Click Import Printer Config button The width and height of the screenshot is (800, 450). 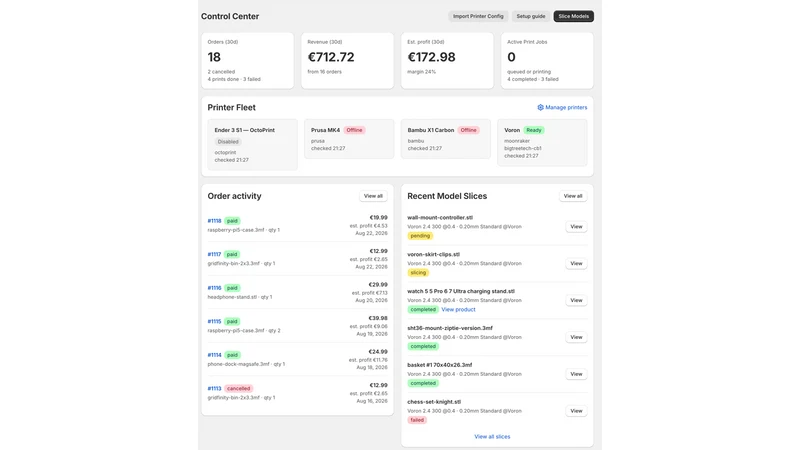[x=478, y=16]
